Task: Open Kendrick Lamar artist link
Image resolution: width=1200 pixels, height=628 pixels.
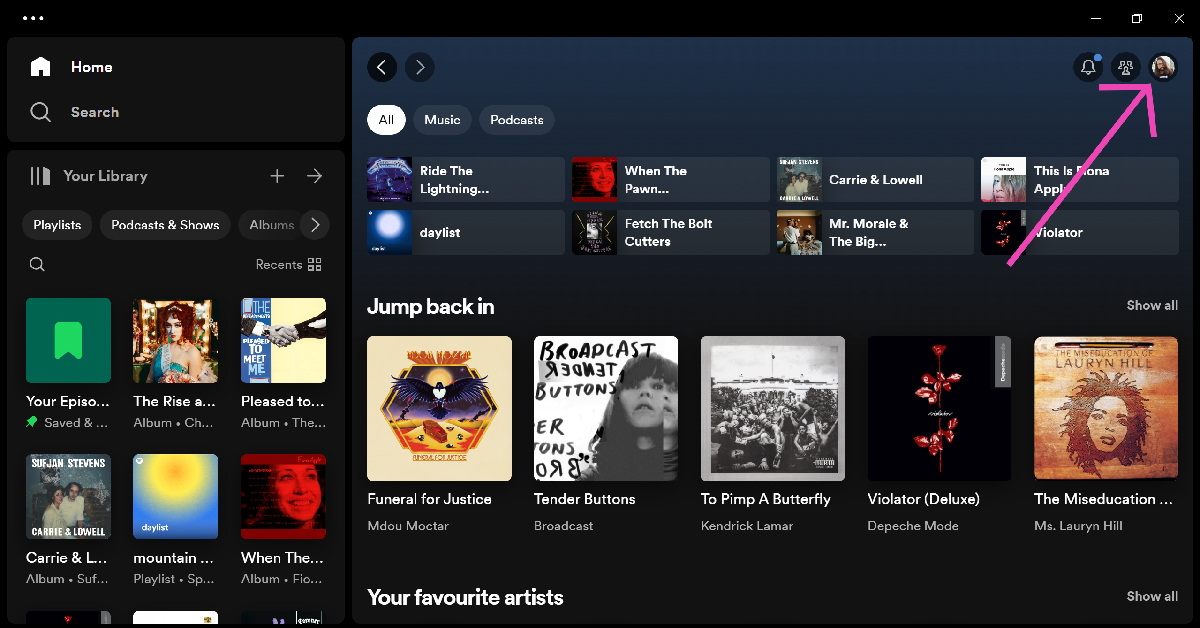Action: coord(747,526)
